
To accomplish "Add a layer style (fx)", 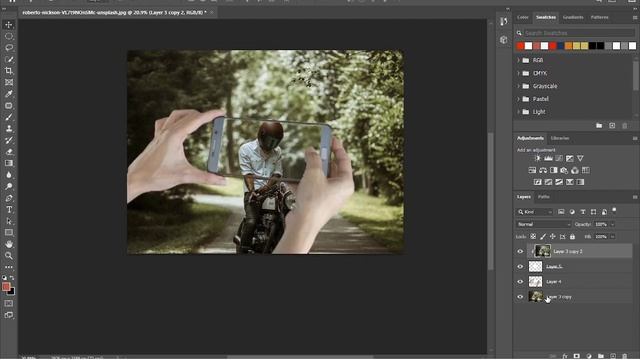I will pyautogui.click(x=565, y=356).
